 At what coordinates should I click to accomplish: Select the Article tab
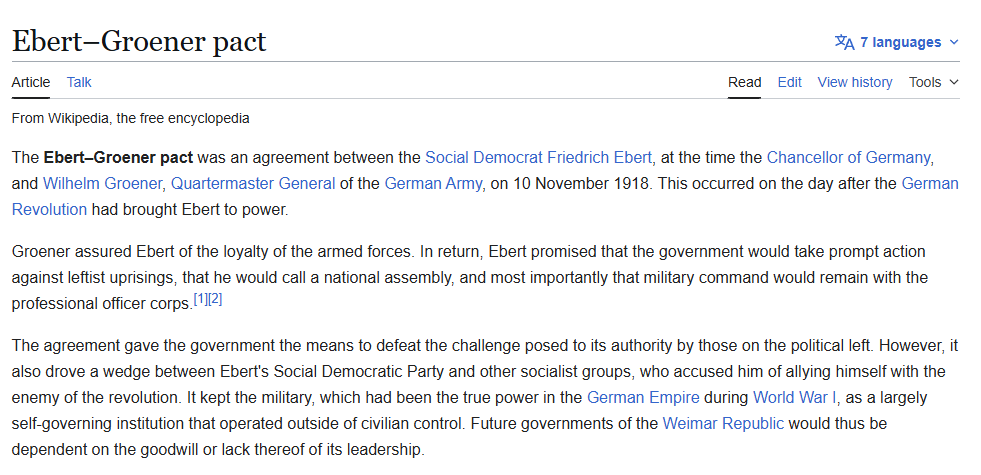[31, 82]
